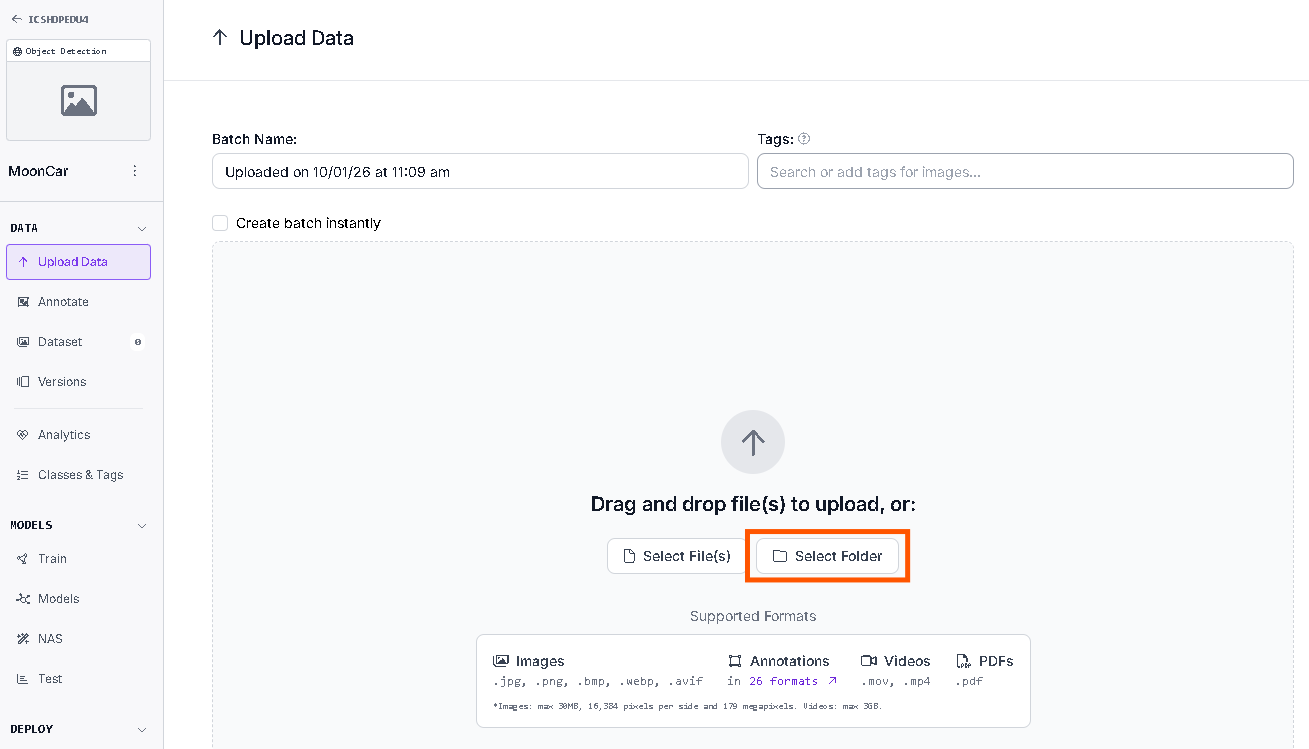Click the MoonCar project name
This screenshot has height=749, width=1309.
point(38,171)
